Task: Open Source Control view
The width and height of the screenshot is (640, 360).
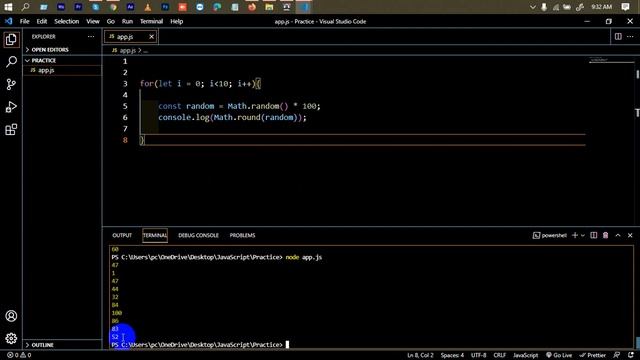Action: [x=11, y=84]
